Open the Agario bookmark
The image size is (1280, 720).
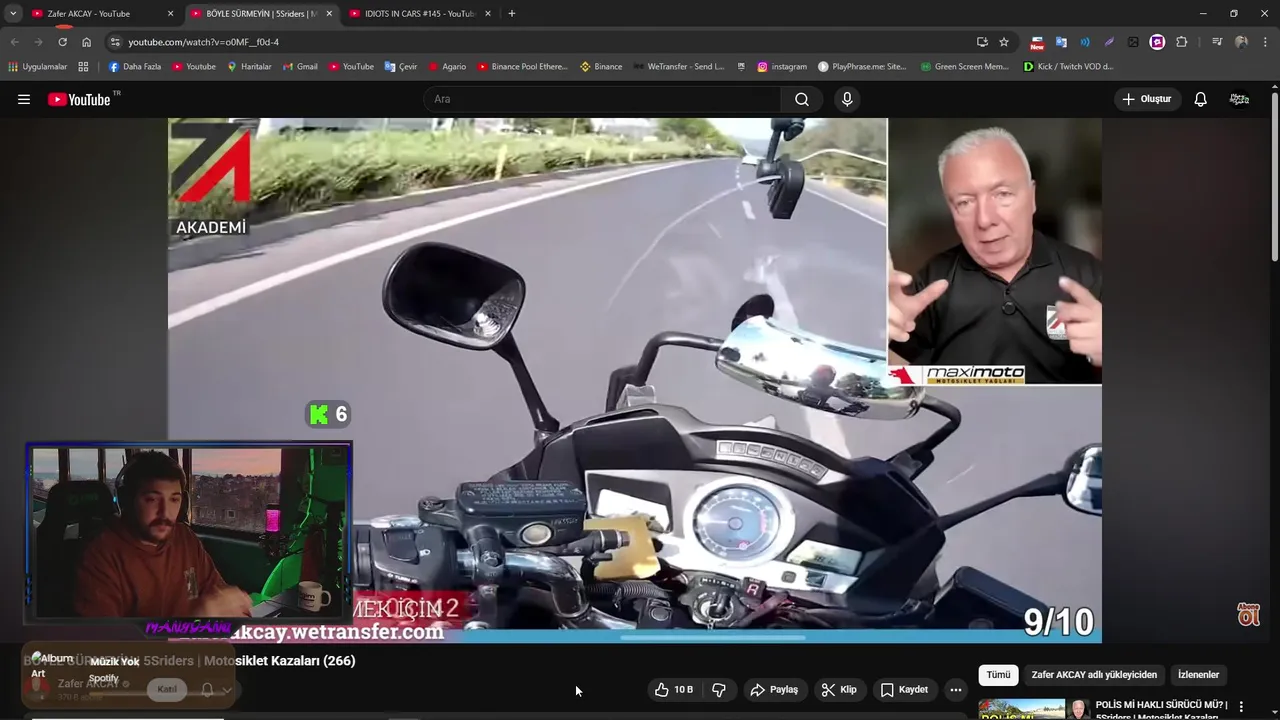447,67
